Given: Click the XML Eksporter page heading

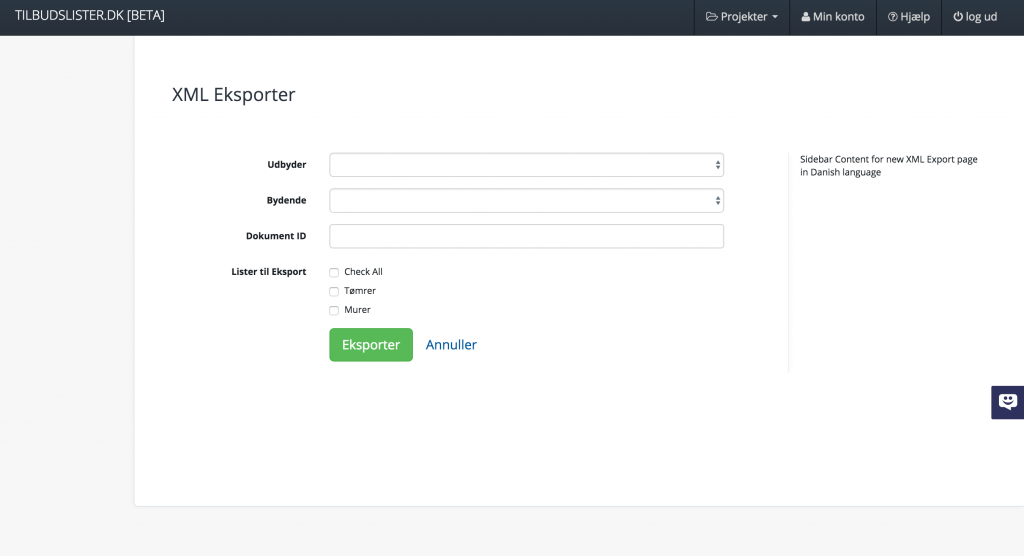Looking at the screenshot, I should (x=233, y=95).
